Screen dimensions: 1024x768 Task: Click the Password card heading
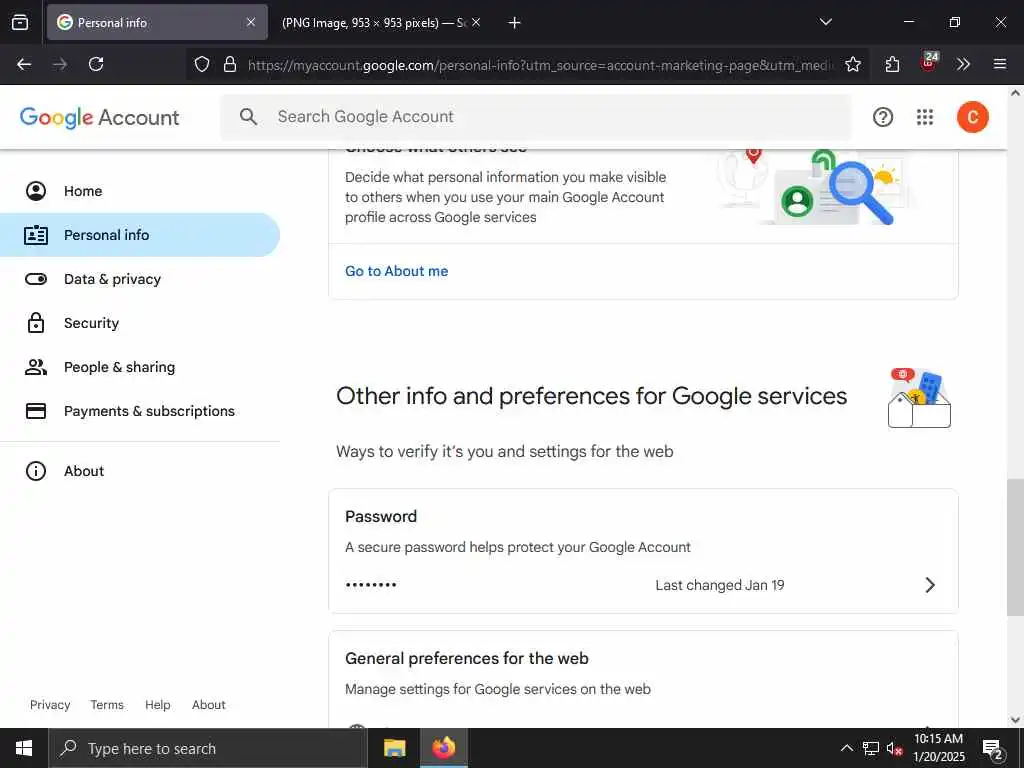pyautogui.click(x=381, y=516)
